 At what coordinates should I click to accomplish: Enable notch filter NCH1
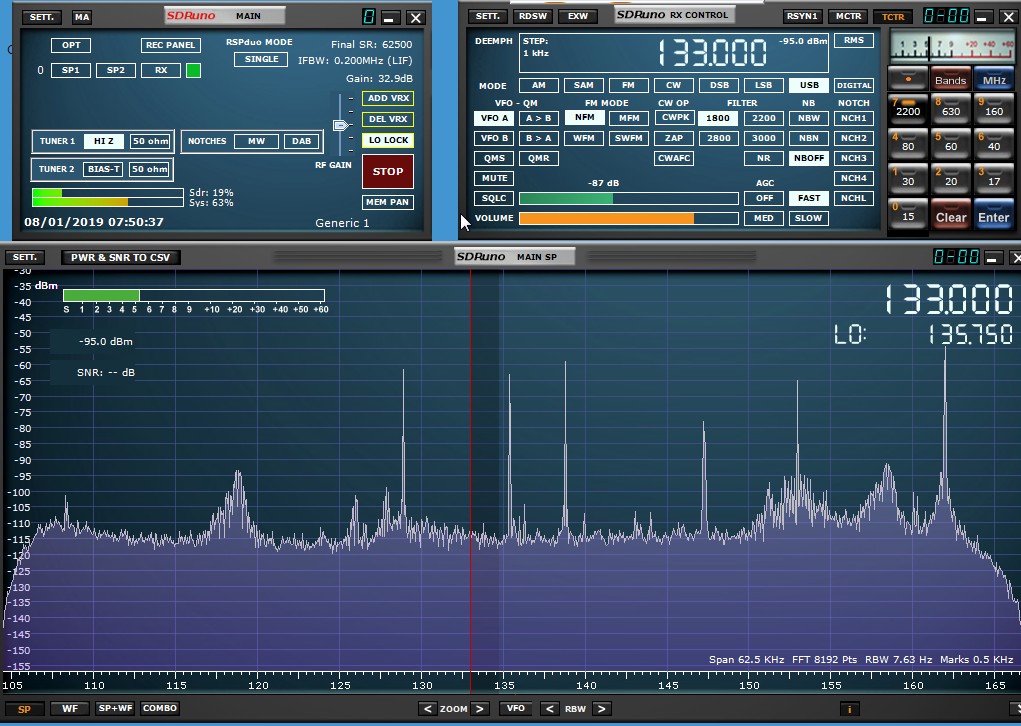854,119
